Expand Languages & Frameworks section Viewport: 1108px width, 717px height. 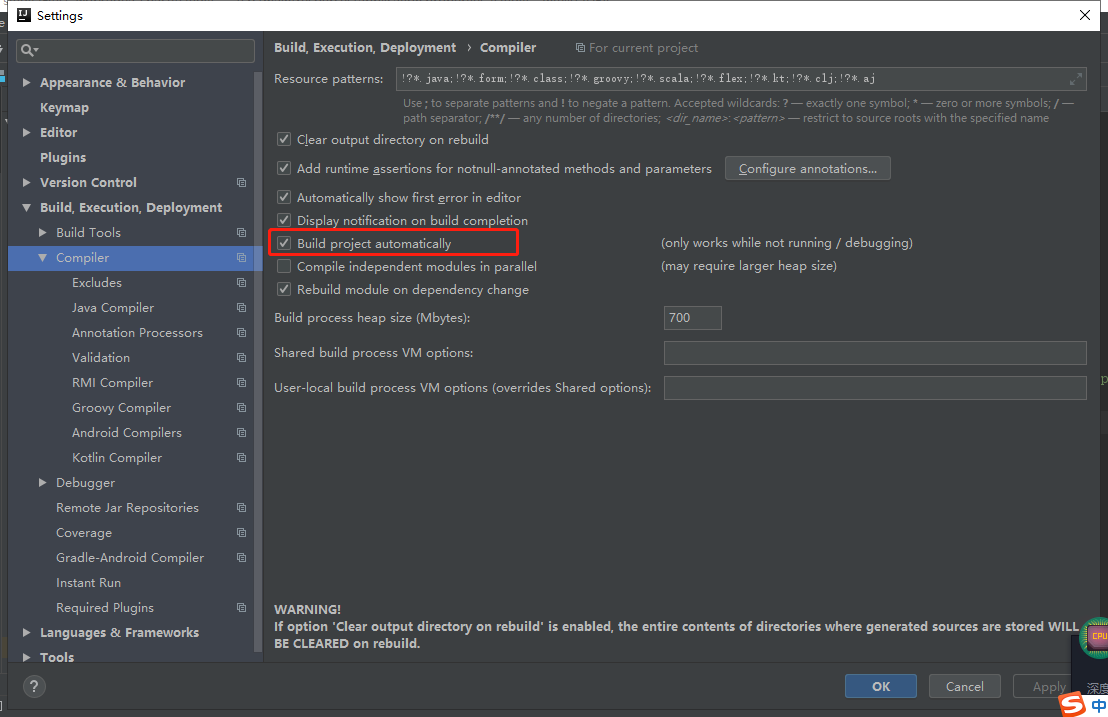click(x=26, y=632)
